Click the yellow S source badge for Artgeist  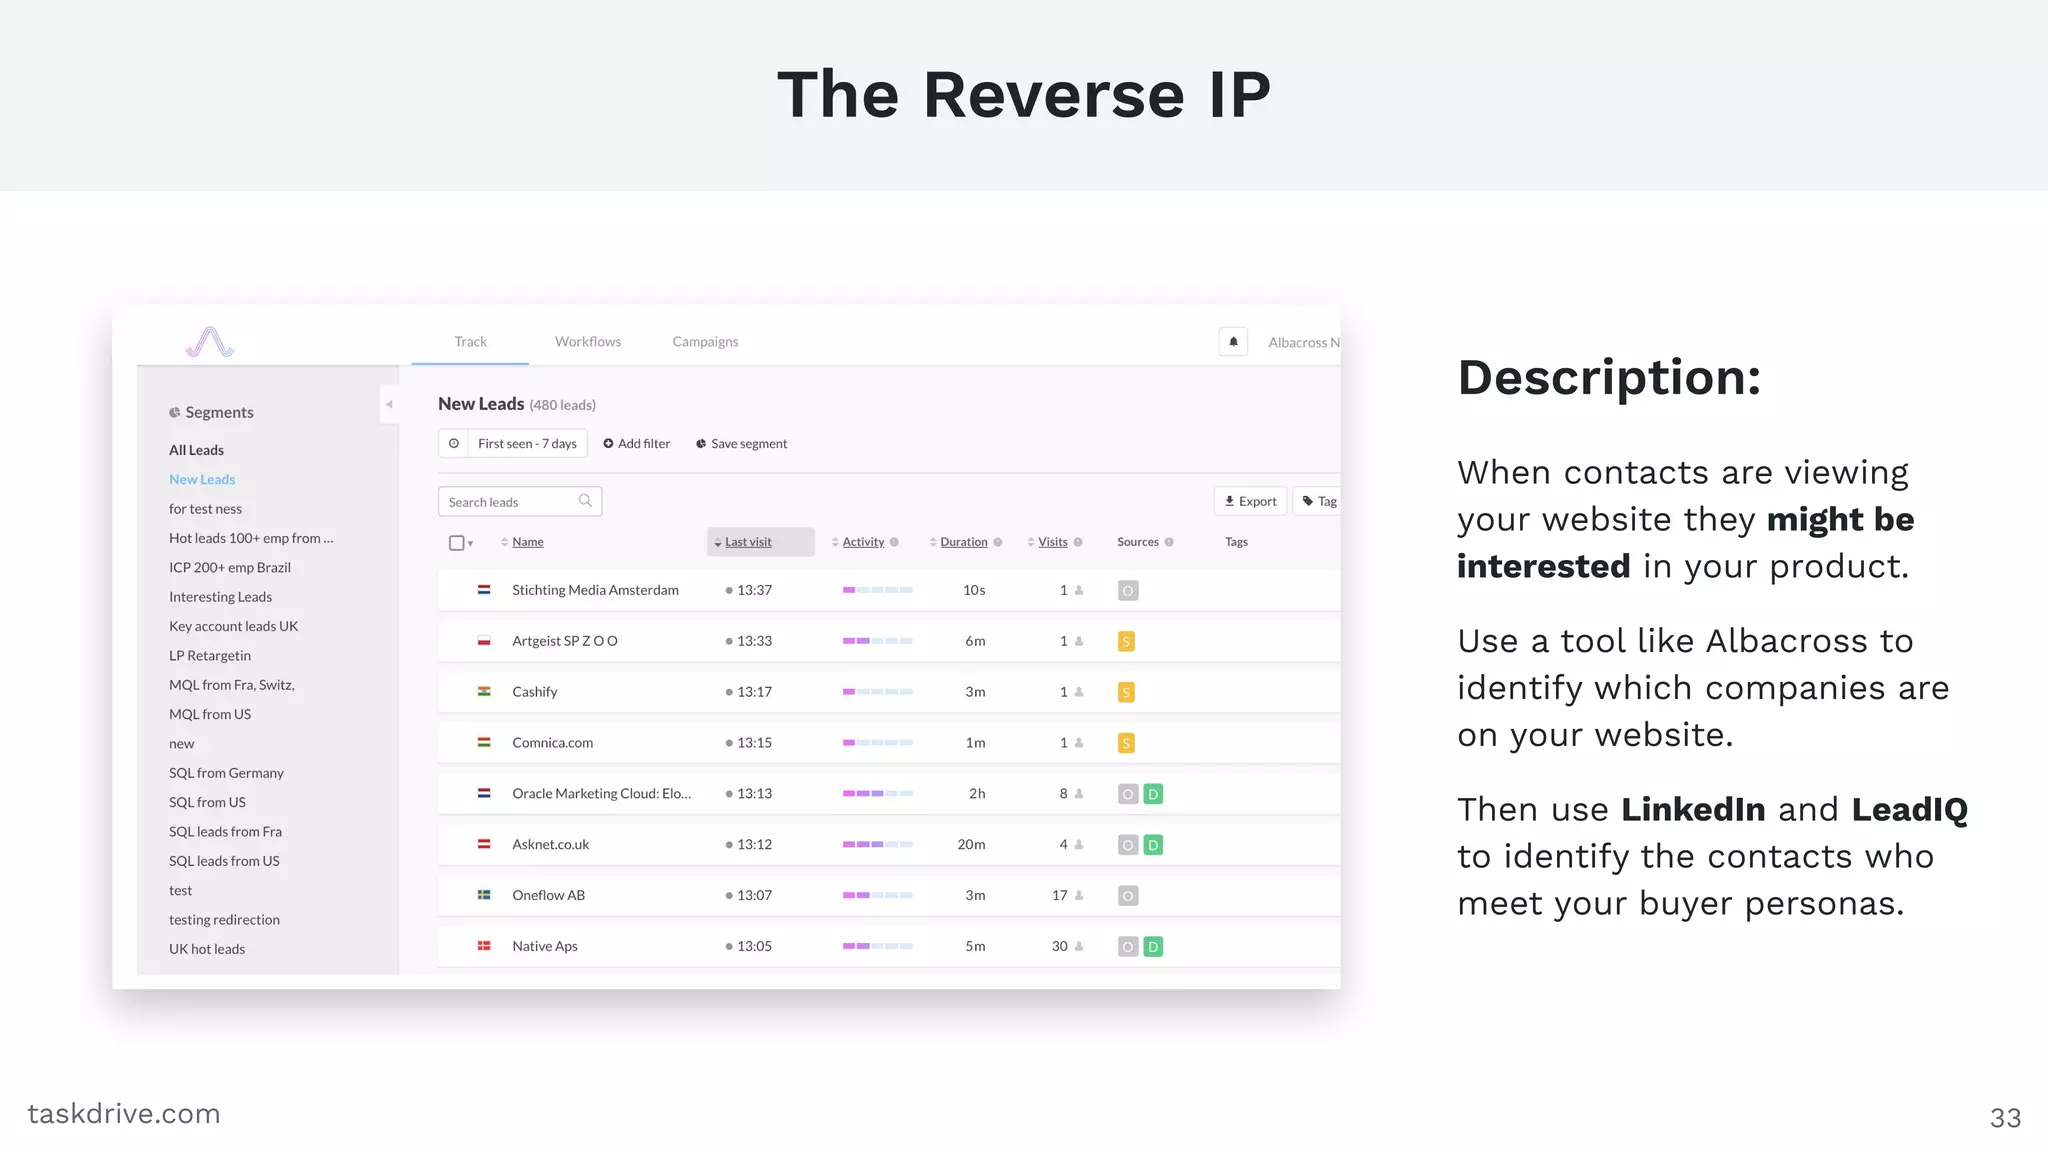tap(1126, 642)
